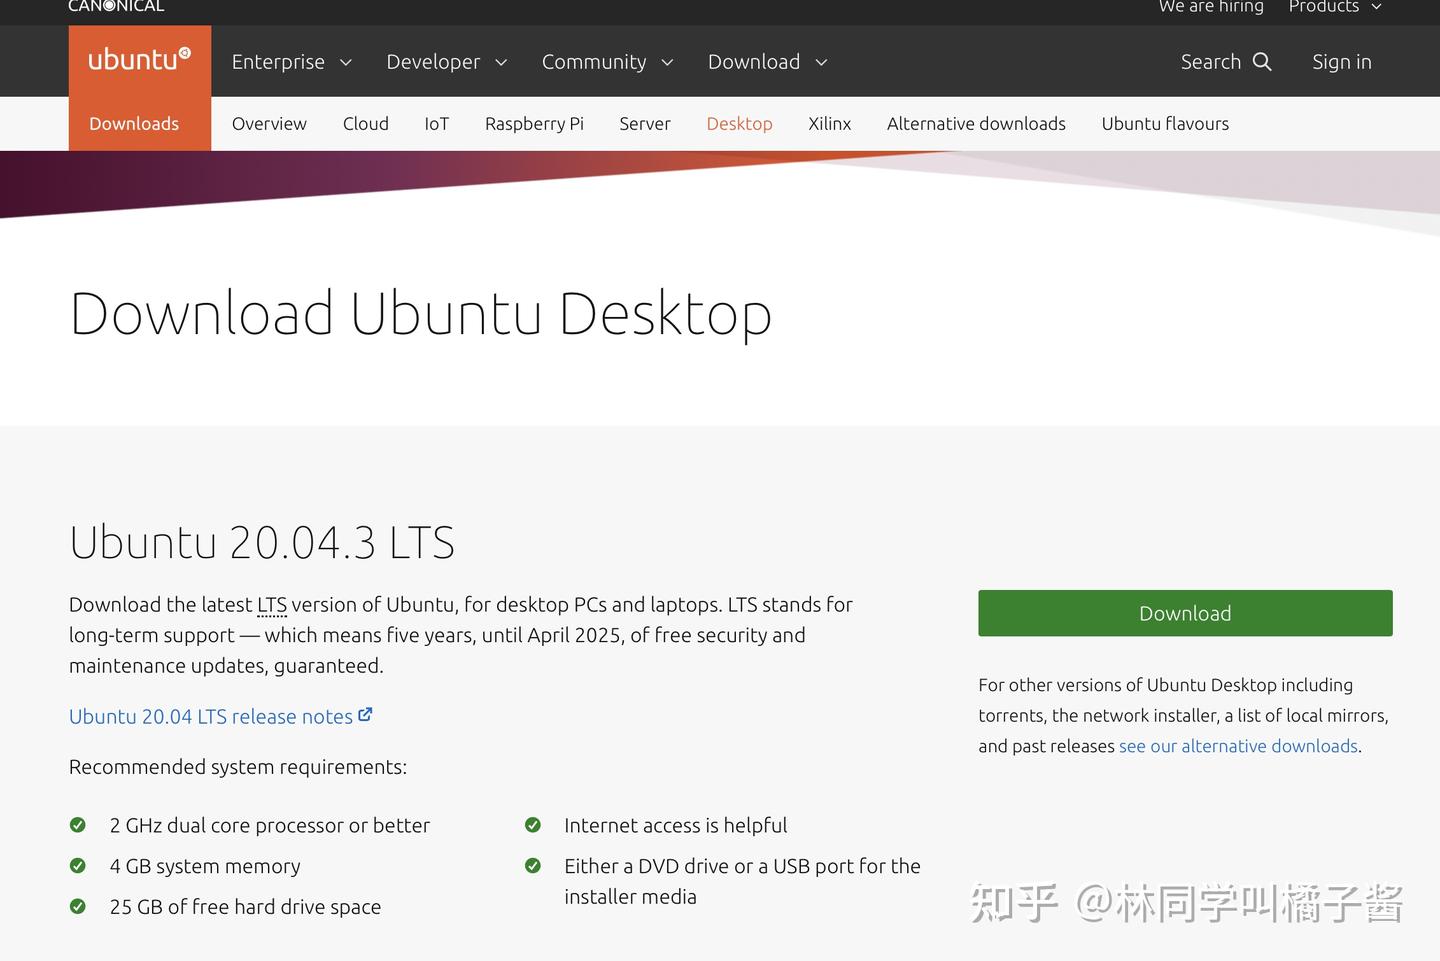Click the green Download button

(x=1184, y=612)
